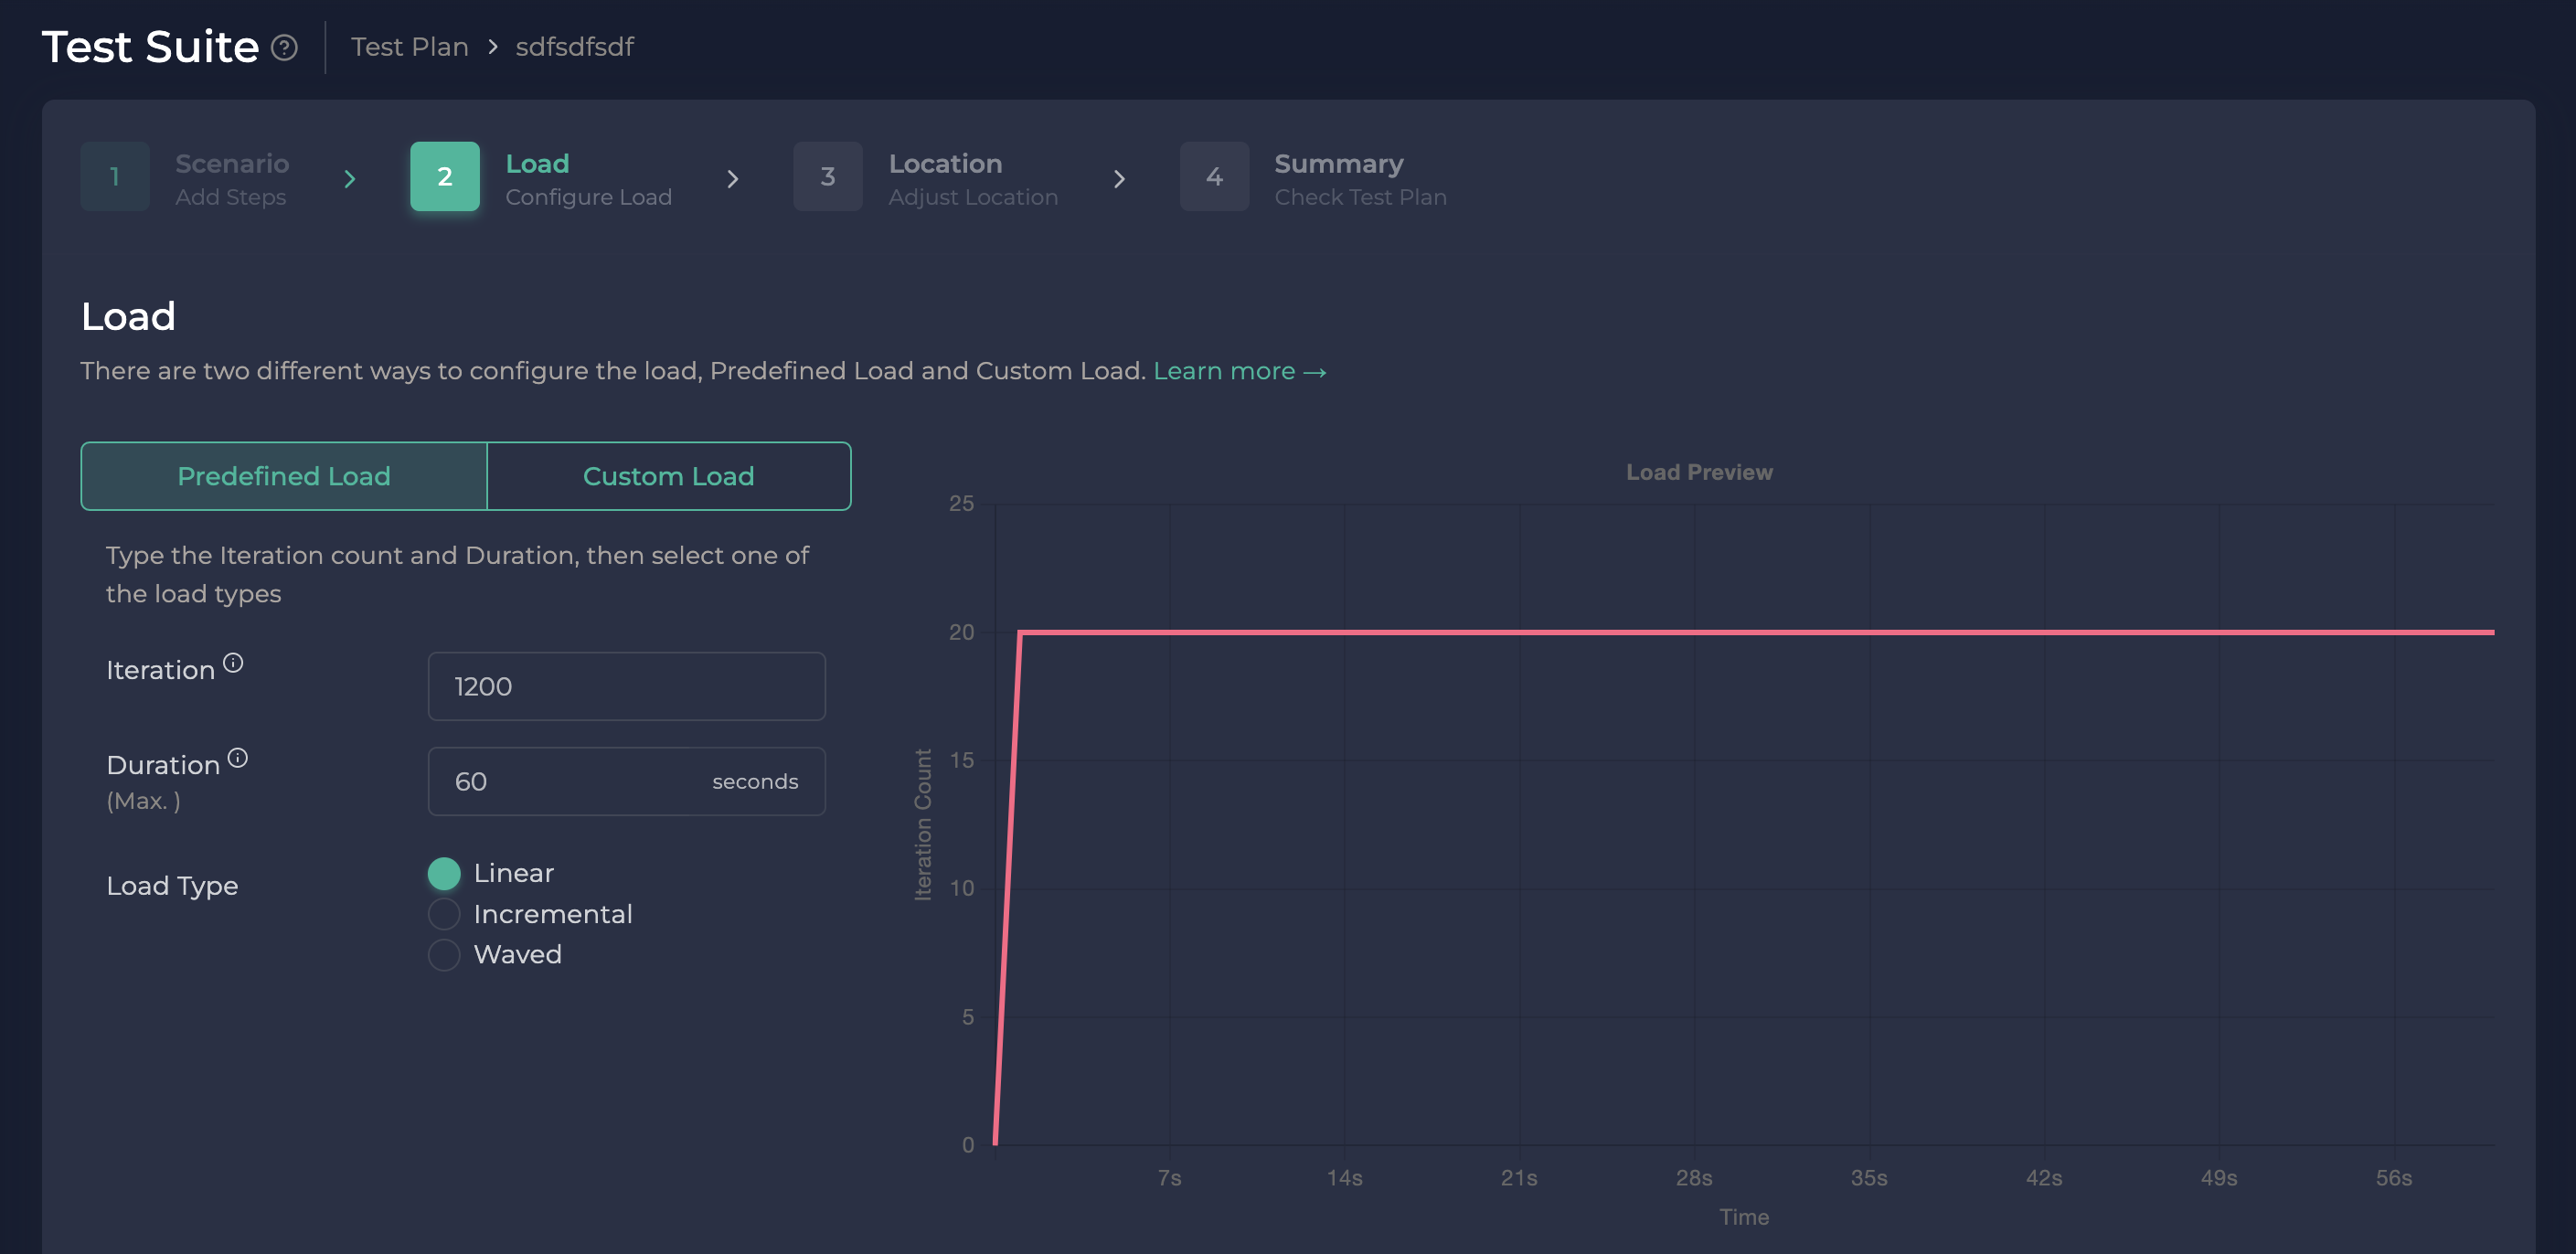Viewport: 2576px width, 1254px height.
Task: Click the chevron after the Scenario step
Action: pos(350,179)
